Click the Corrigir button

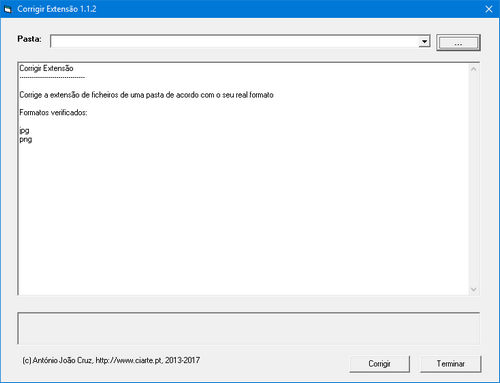379,364
